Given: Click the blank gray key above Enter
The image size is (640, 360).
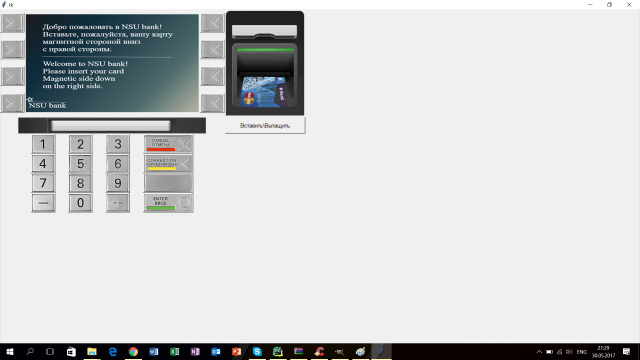Looking at the screenshot, I should [x=168, y=183].
